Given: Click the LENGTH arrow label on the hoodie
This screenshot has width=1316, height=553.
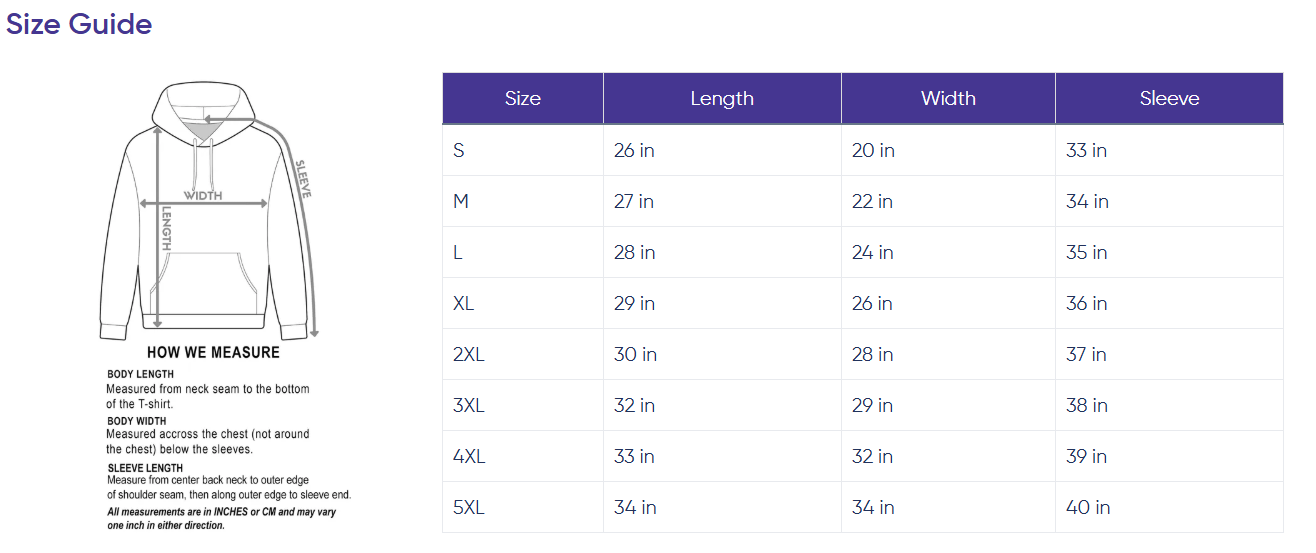Looking at the screenshot, I should click(168, 228).
